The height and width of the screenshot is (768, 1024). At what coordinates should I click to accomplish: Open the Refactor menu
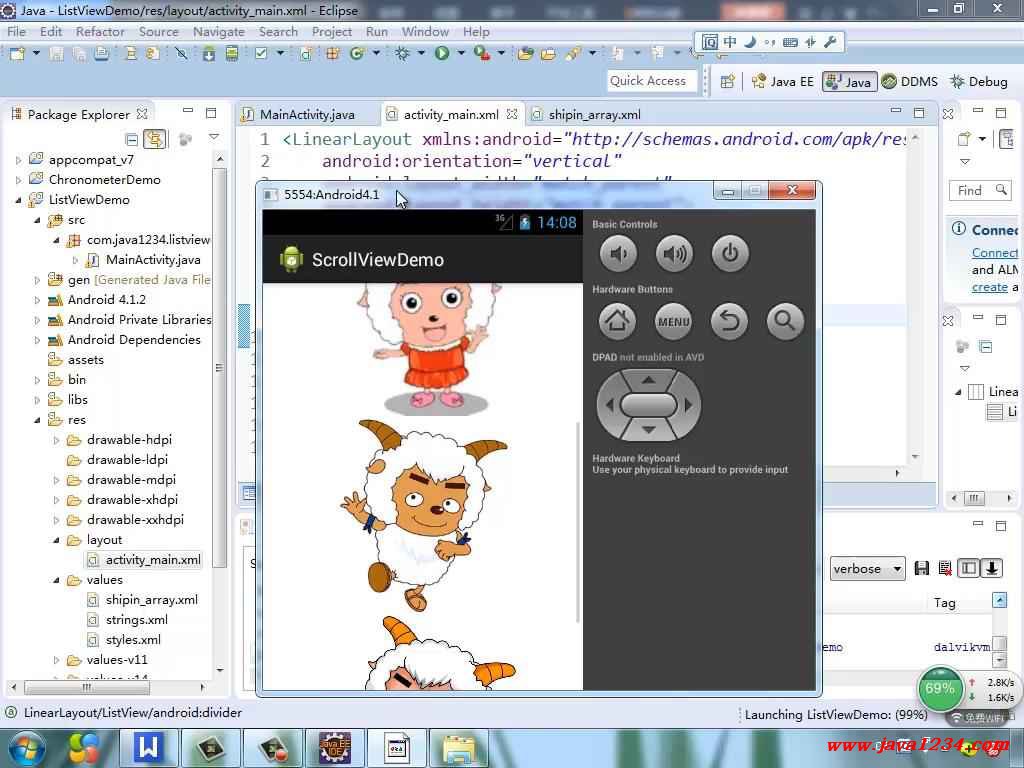100,31
